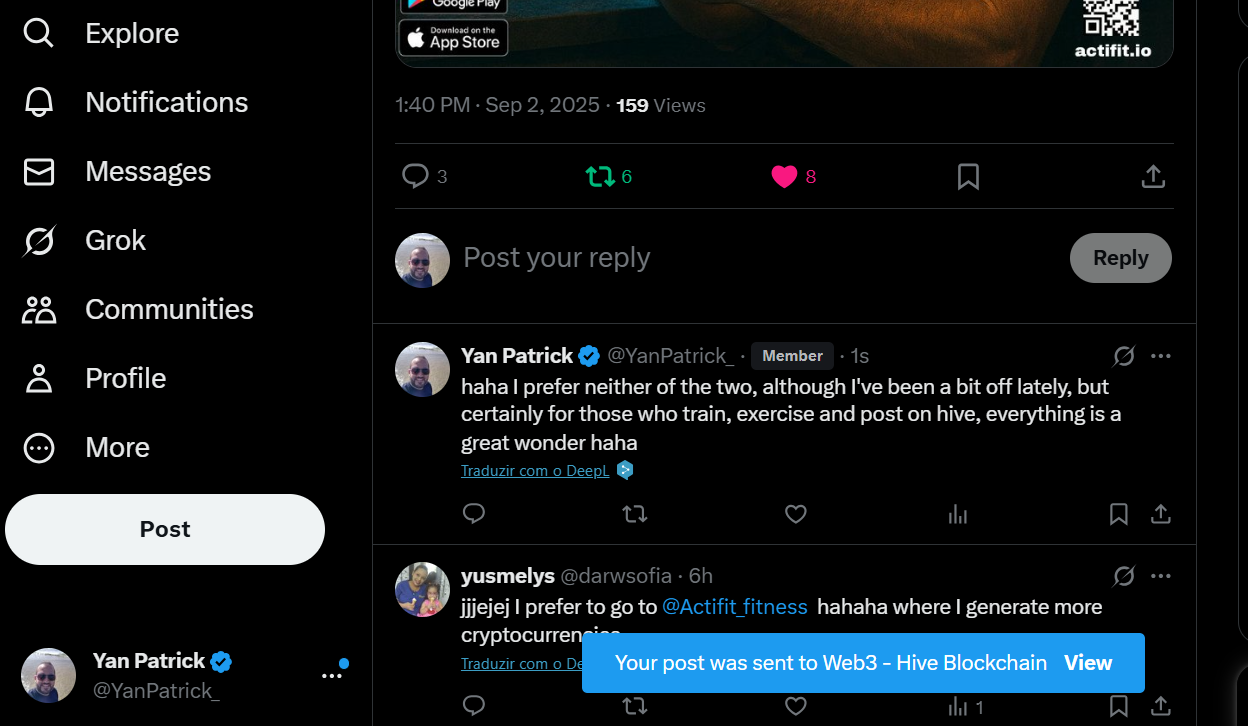Open the Grok slash icon in the sidebar
The width and height of the screenshot is (1248, 726).
click(x=39, y=241)
